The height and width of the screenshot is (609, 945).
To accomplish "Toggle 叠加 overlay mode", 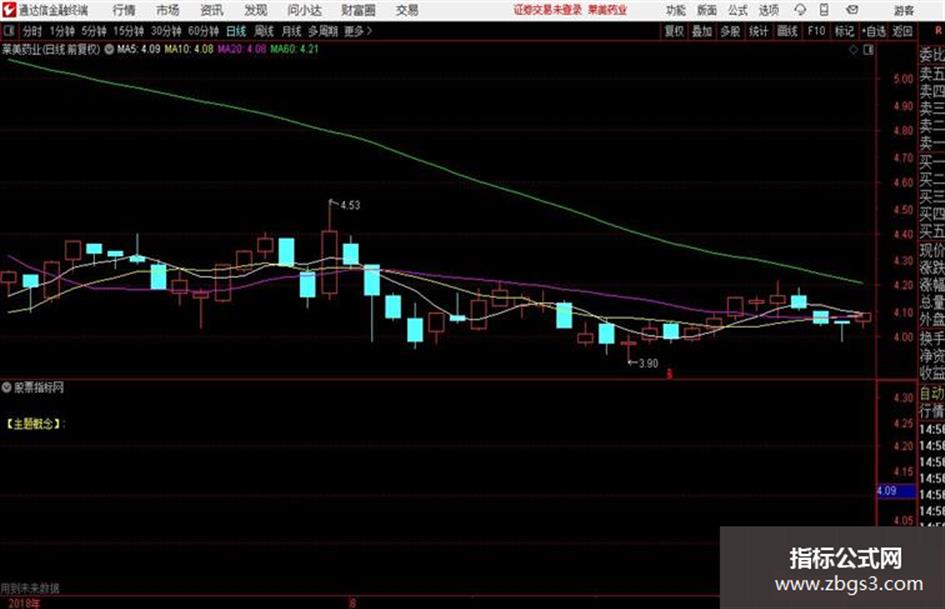I will pos(702,31).
